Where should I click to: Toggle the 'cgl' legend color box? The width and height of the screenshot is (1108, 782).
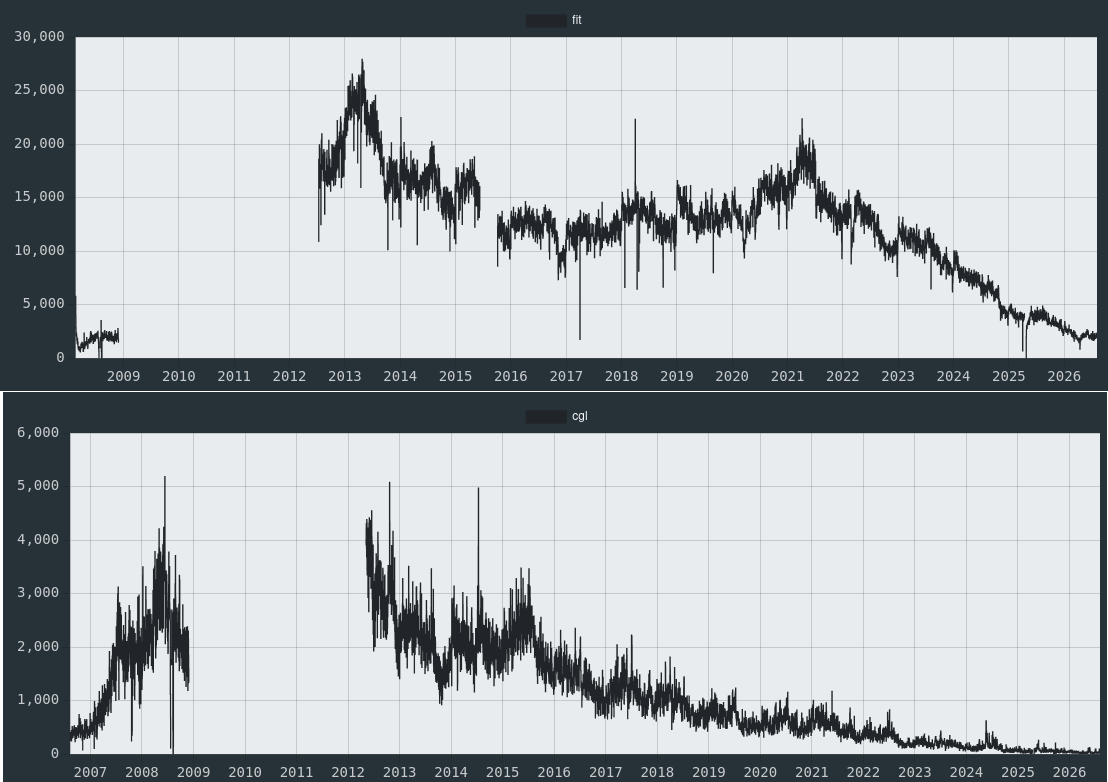pos(546,417)
